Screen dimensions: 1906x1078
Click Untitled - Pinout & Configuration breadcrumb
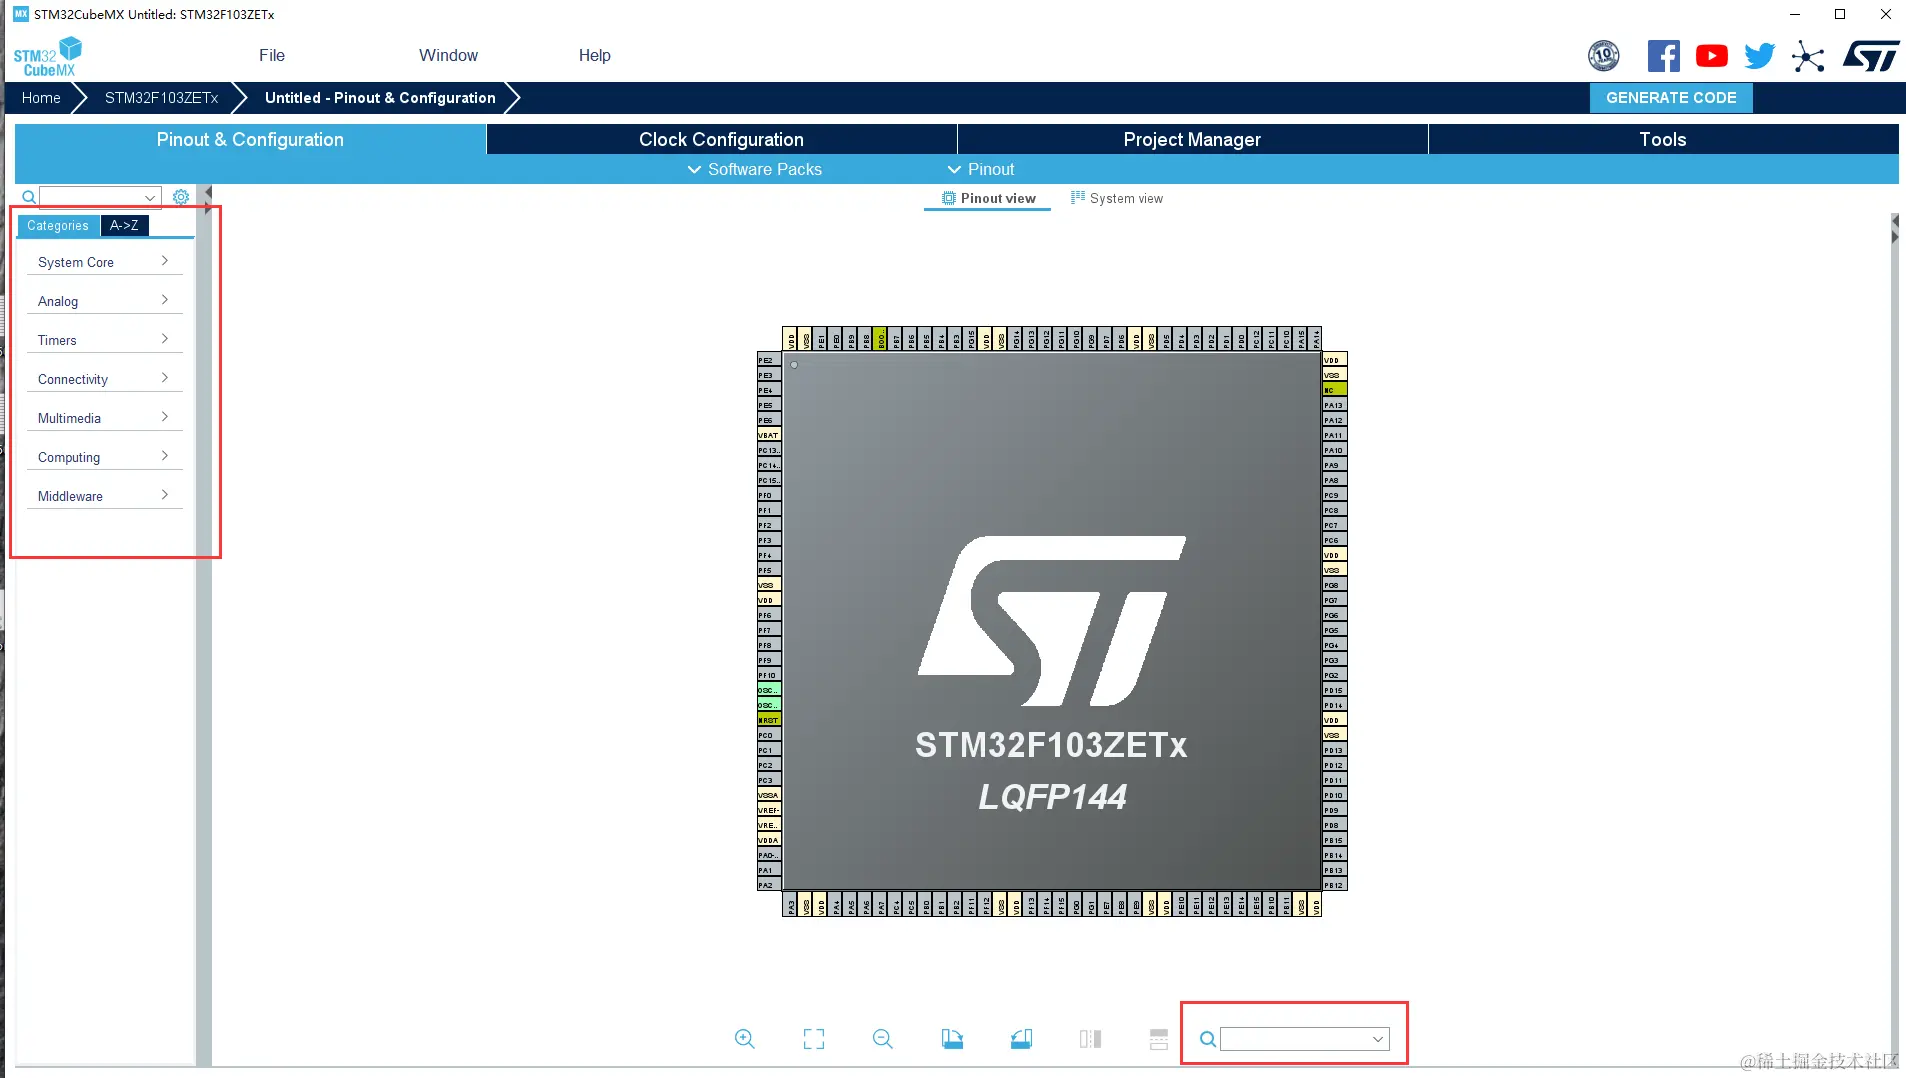380,98
